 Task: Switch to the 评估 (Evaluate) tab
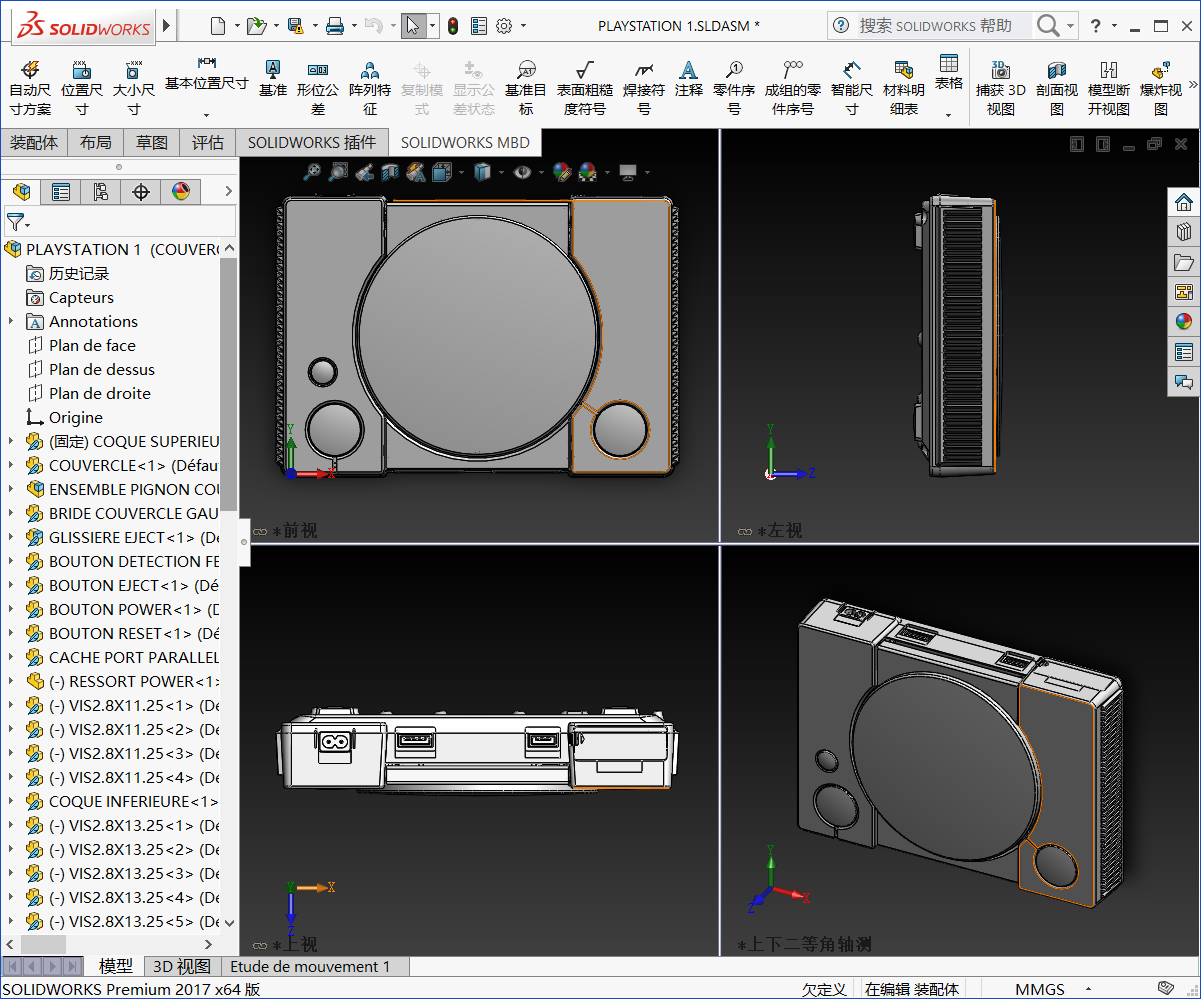coord(208,143)
